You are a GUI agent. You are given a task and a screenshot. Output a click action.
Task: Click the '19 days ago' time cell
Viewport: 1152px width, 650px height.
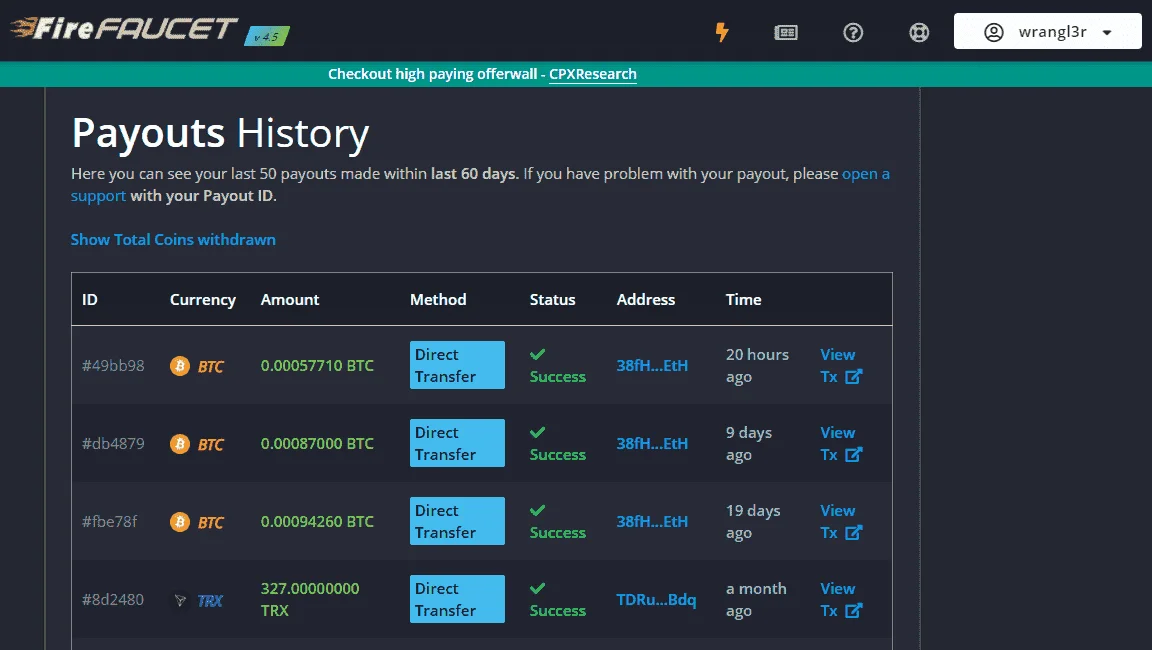(x=753, y=521)
